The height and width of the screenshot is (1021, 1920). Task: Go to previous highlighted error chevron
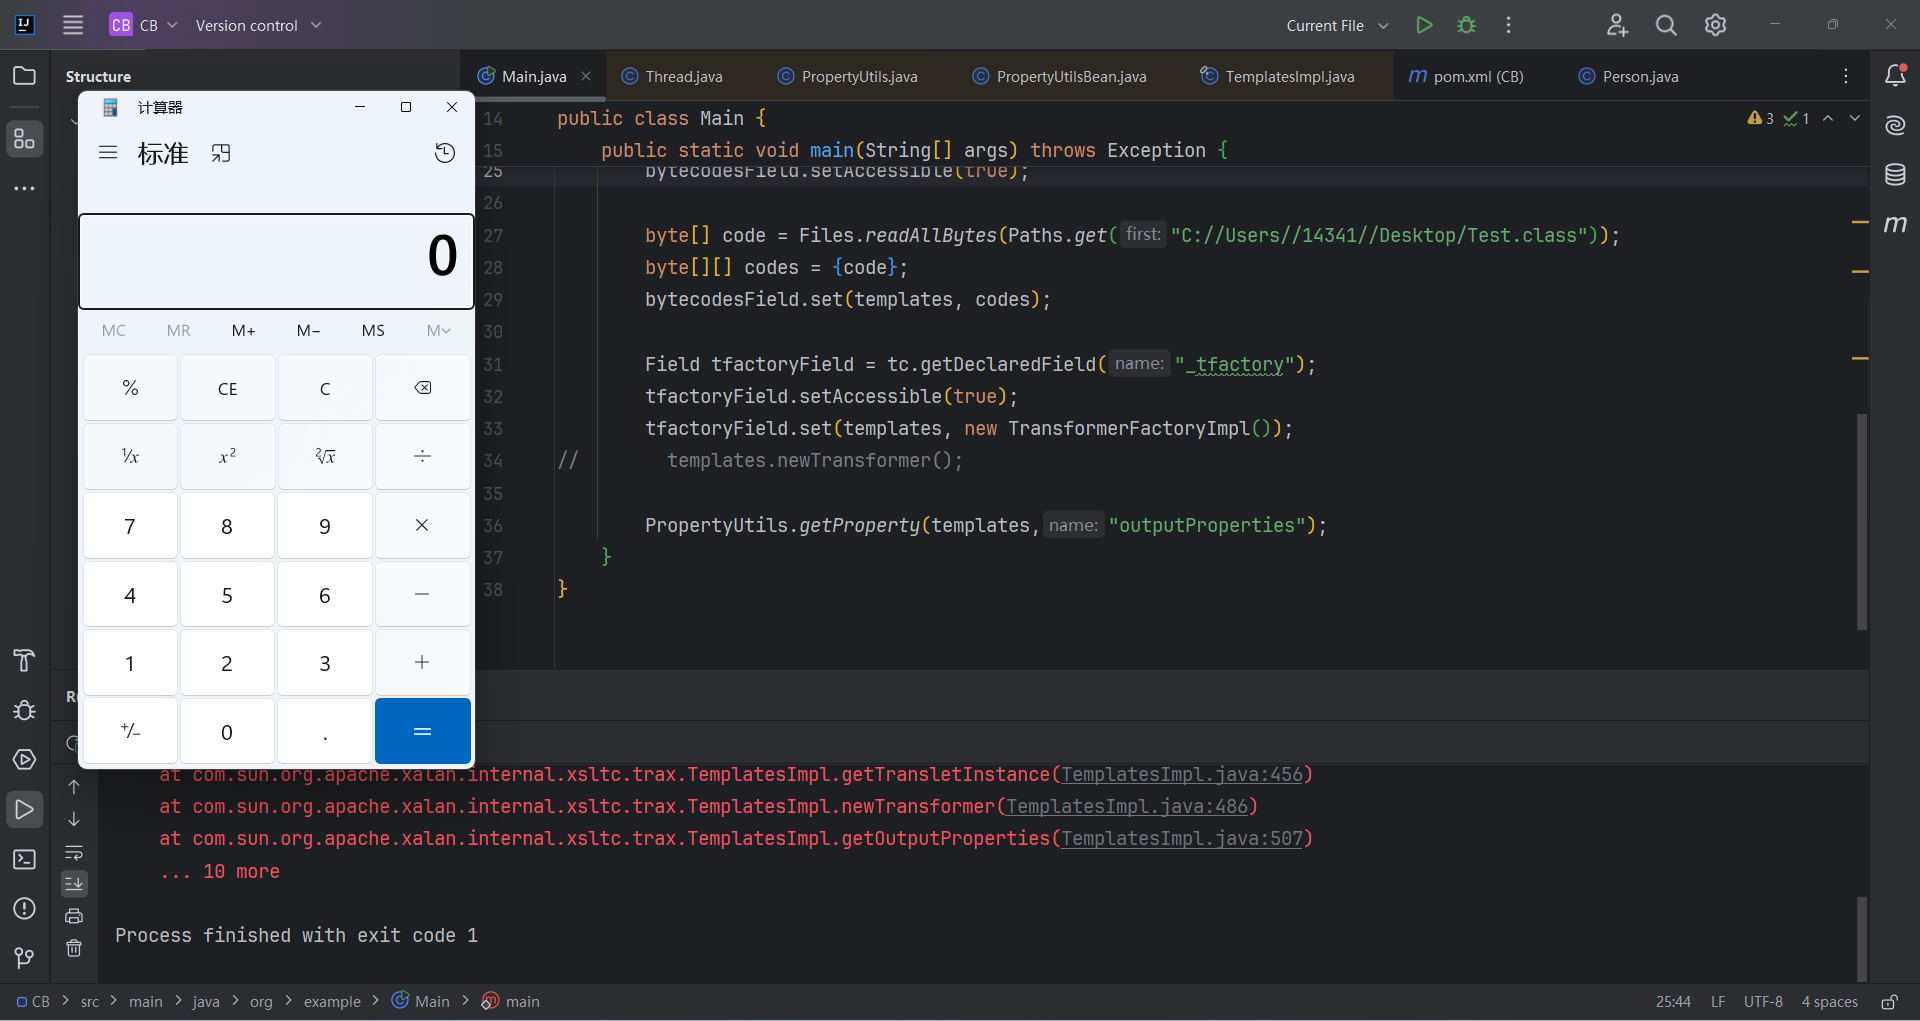pyautogui.click(x=1828, y=118)
